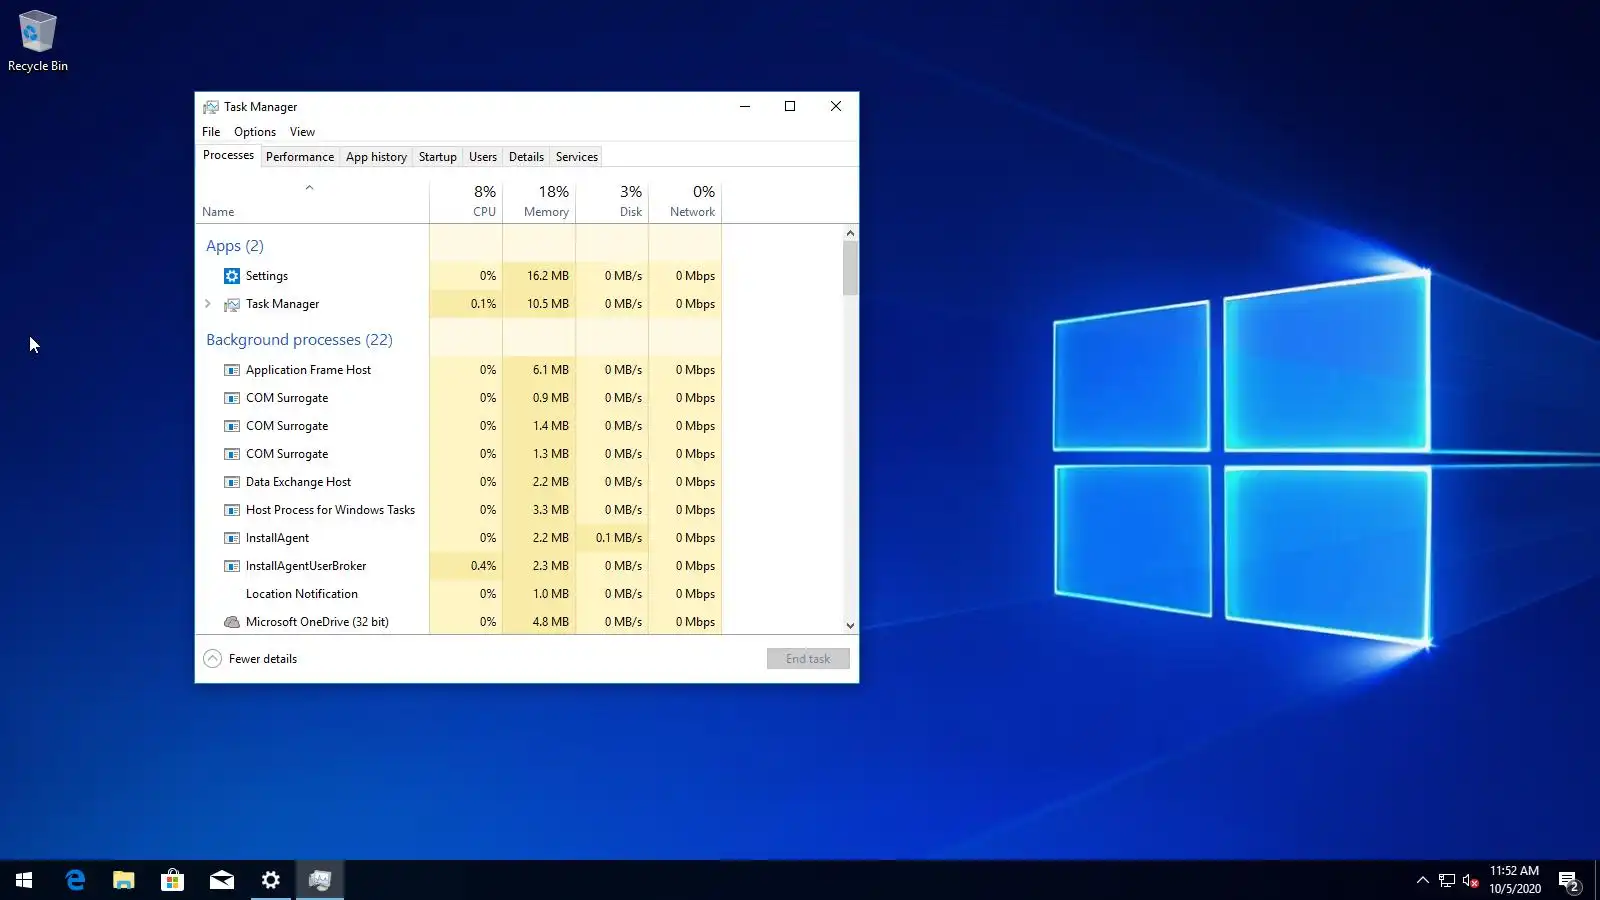Screen dimensions: 1600x900
Task: Click the network status tray icon
Action: click(1447, 880)
